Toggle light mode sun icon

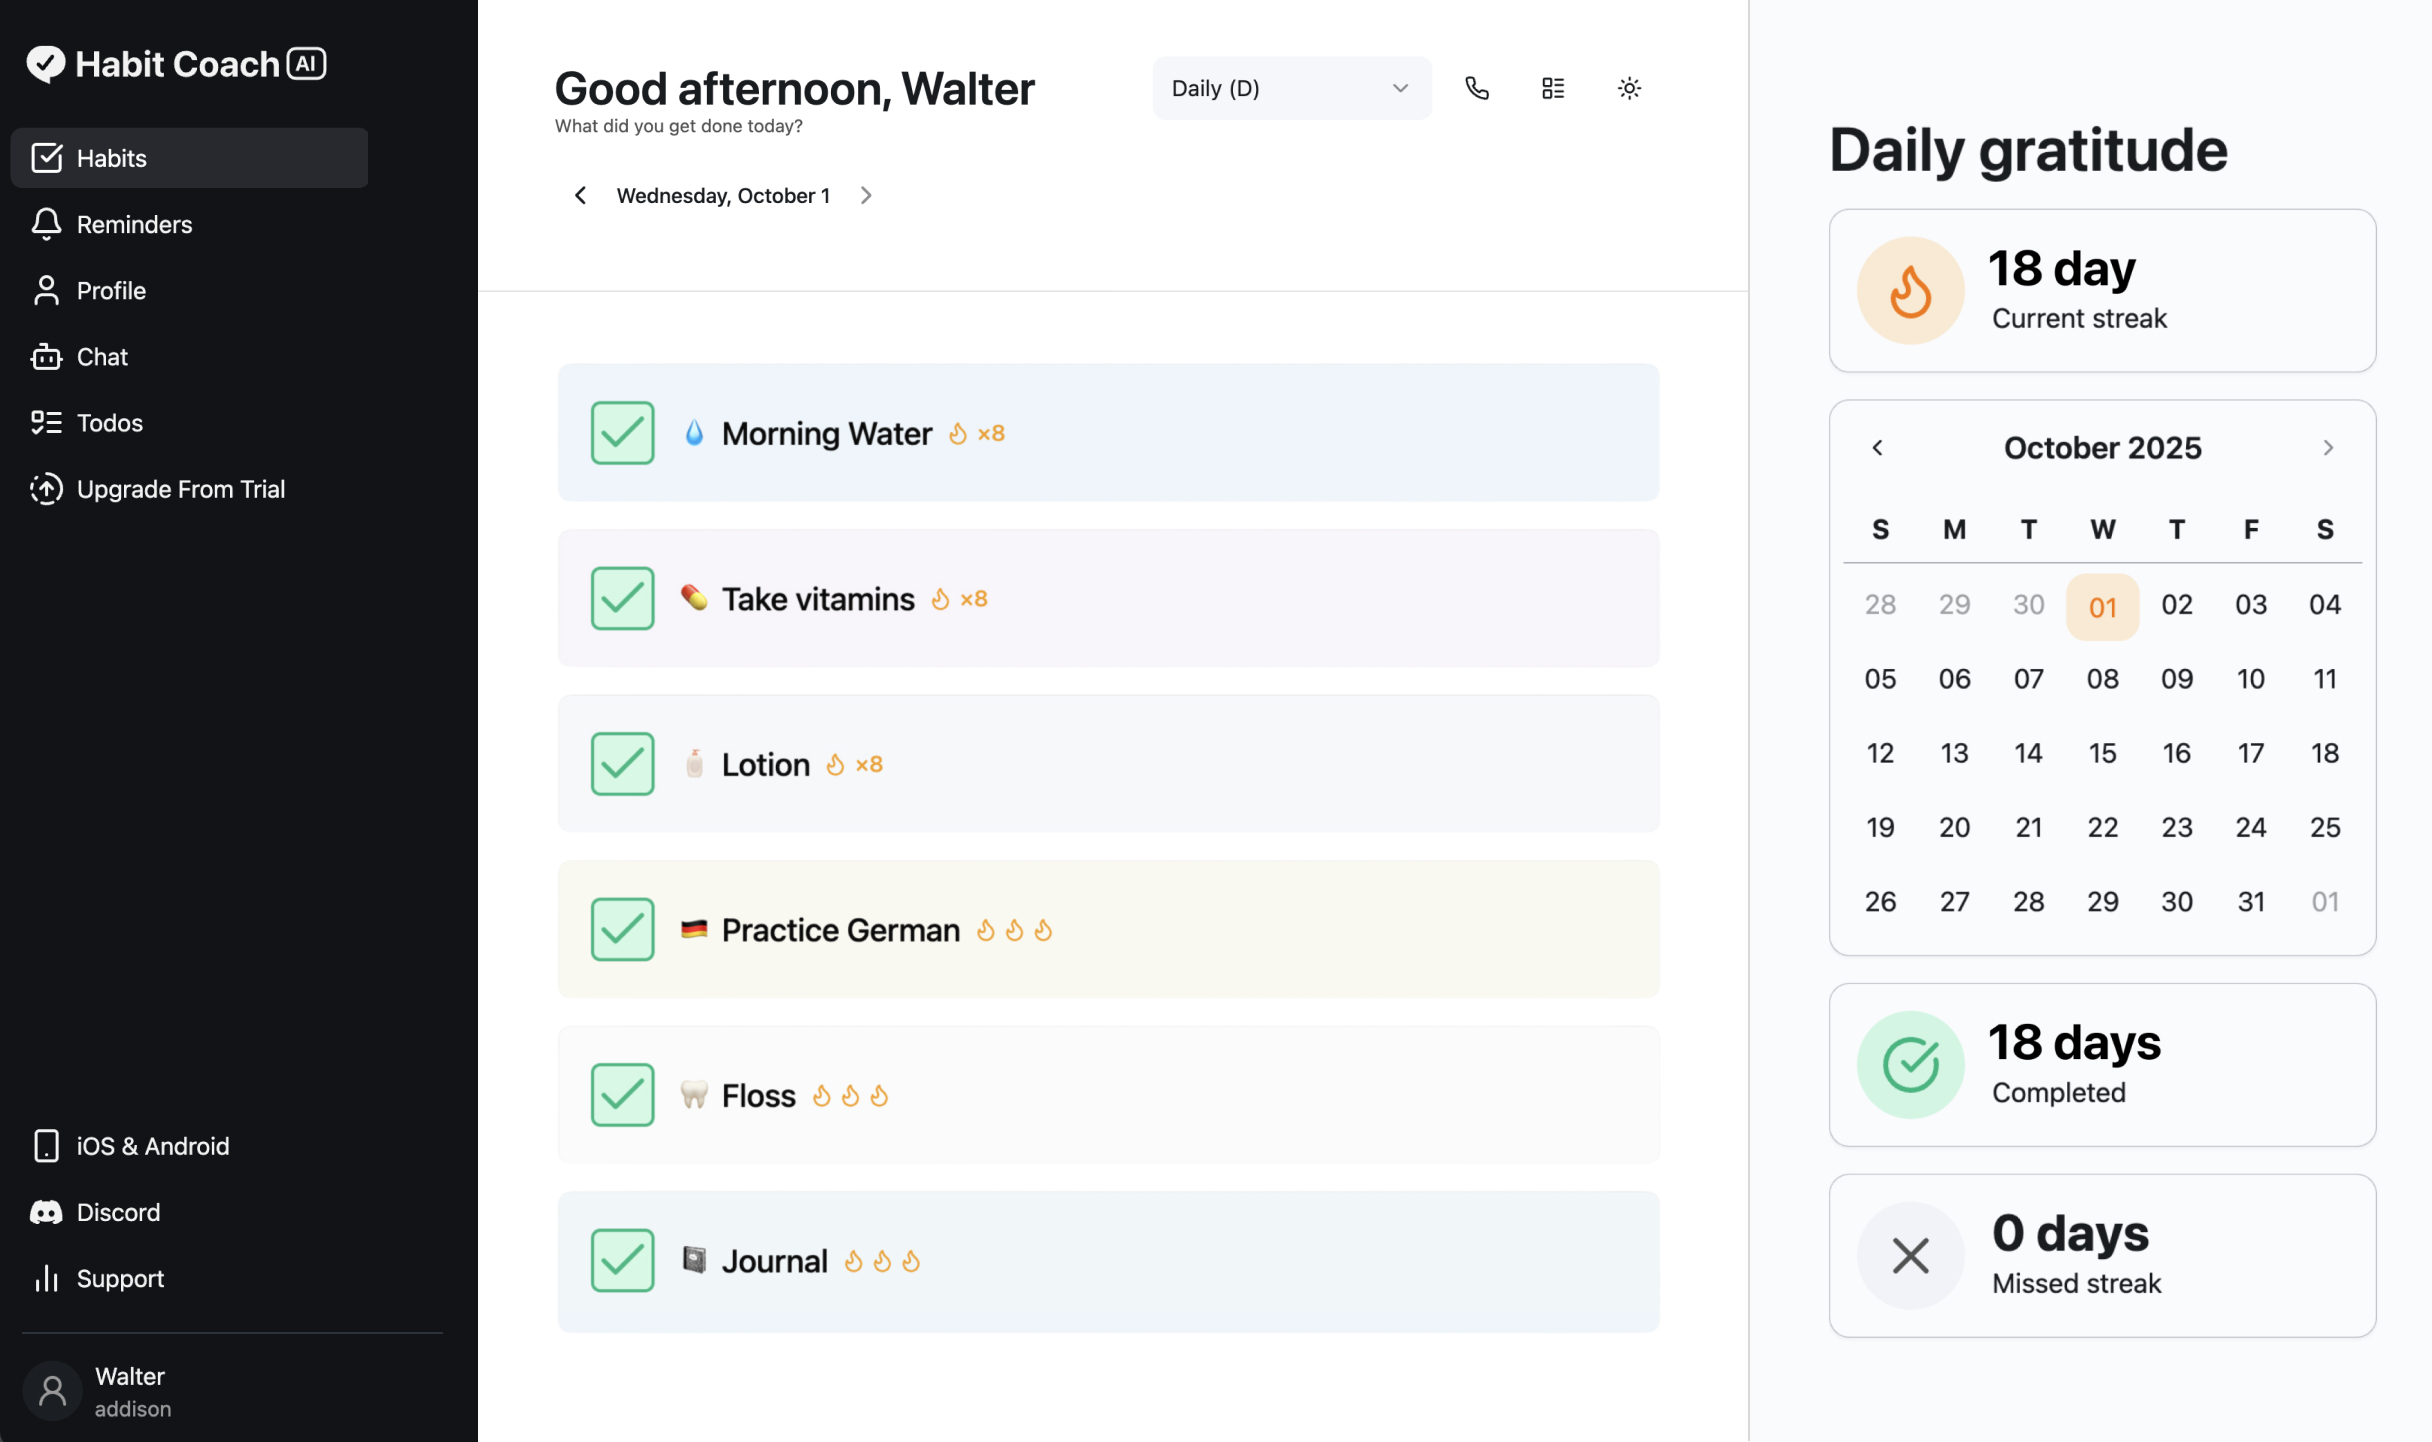point(1629,88)
